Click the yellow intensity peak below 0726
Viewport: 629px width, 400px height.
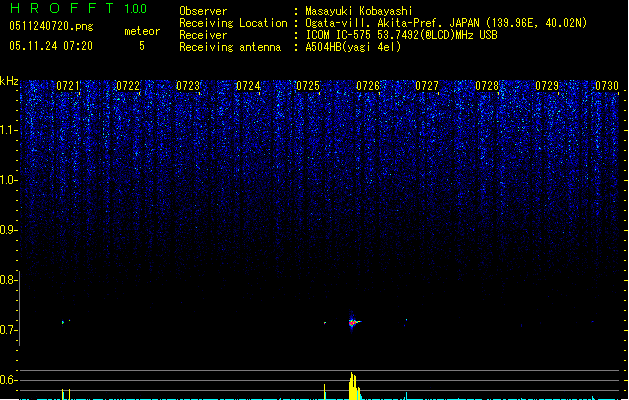coord(353,386)
